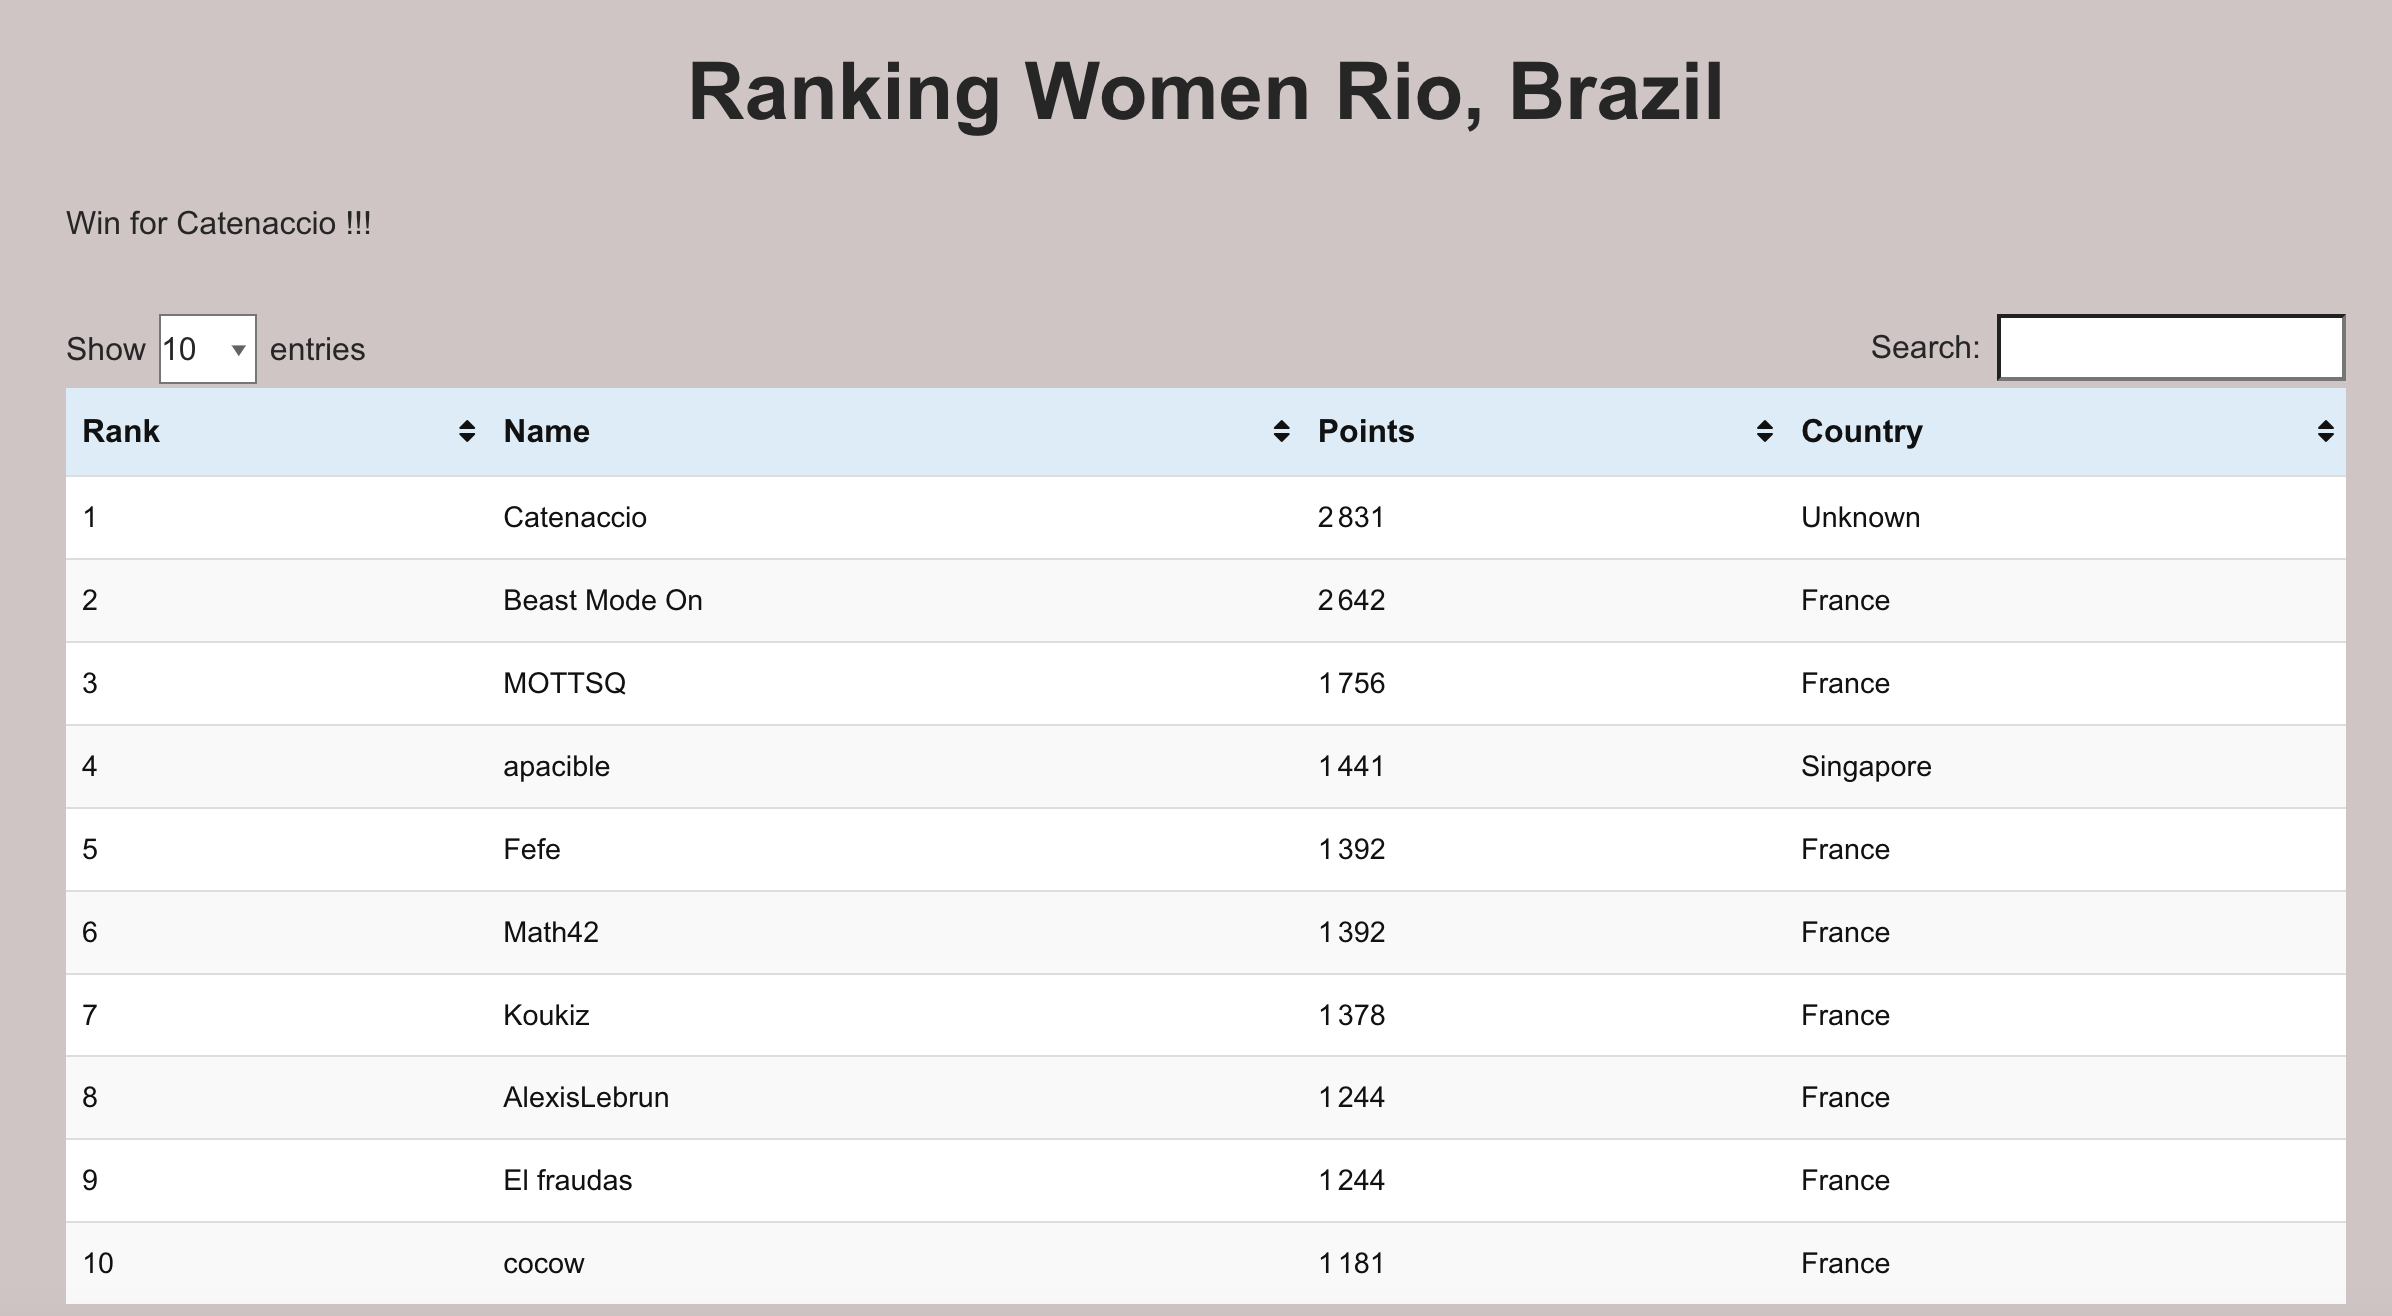
Task: Open the Show entries count dropdown
Action: point(208,349)
